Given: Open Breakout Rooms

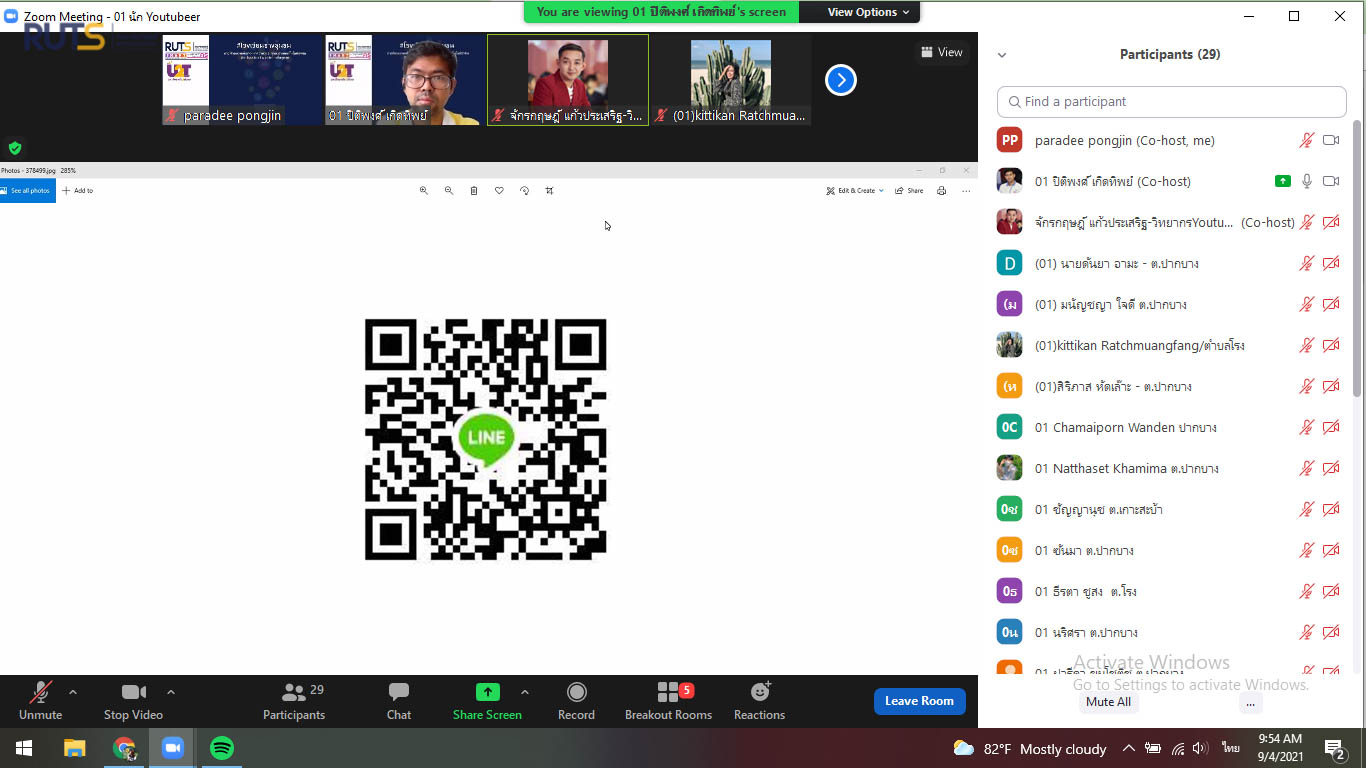Looking at the screenshot, I should tap(668, 701).
